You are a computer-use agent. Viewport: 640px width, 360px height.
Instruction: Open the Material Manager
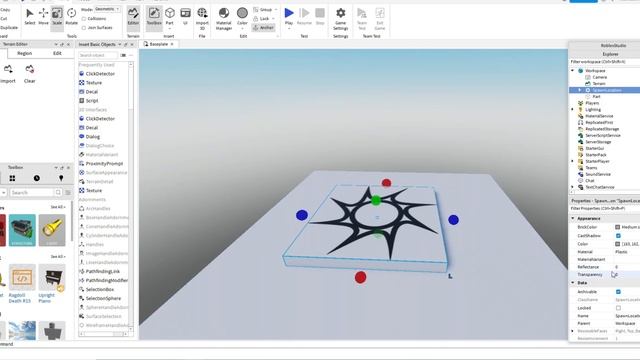tap(224, 19)
